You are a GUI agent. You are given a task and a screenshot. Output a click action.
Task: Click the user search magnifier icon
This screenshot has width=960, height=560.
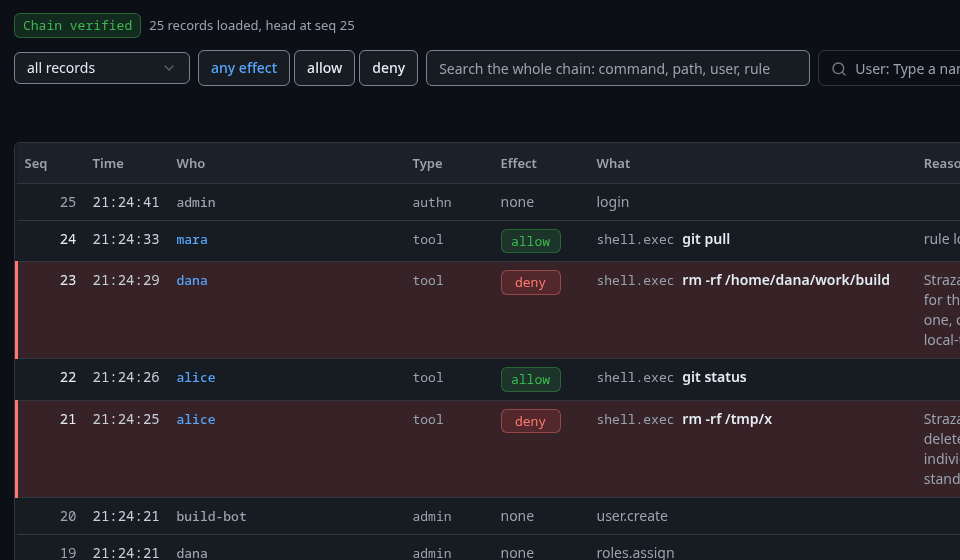coord(839,69)
